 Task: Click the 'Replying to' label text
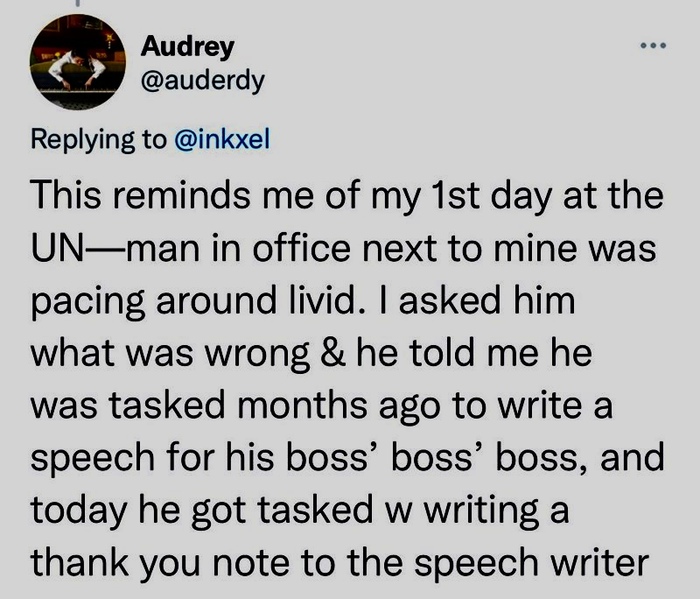coord(98,140)
